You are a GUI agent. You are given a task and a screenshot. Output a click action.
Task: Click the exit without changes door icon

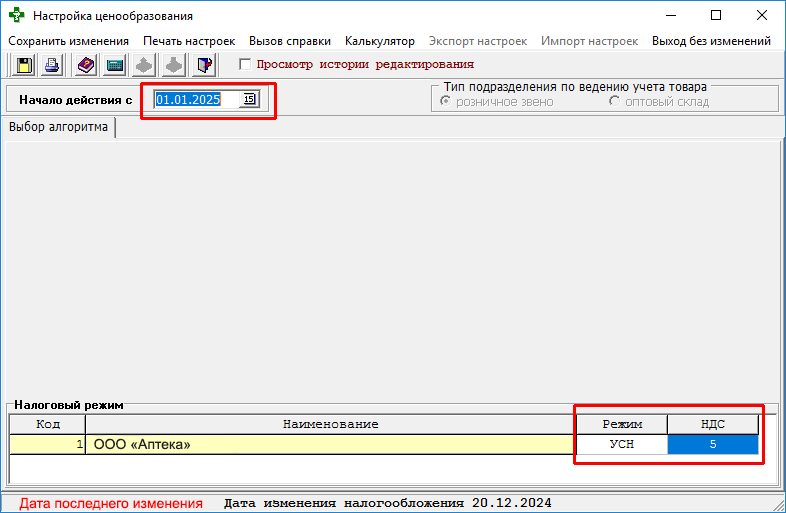(204, 65)
